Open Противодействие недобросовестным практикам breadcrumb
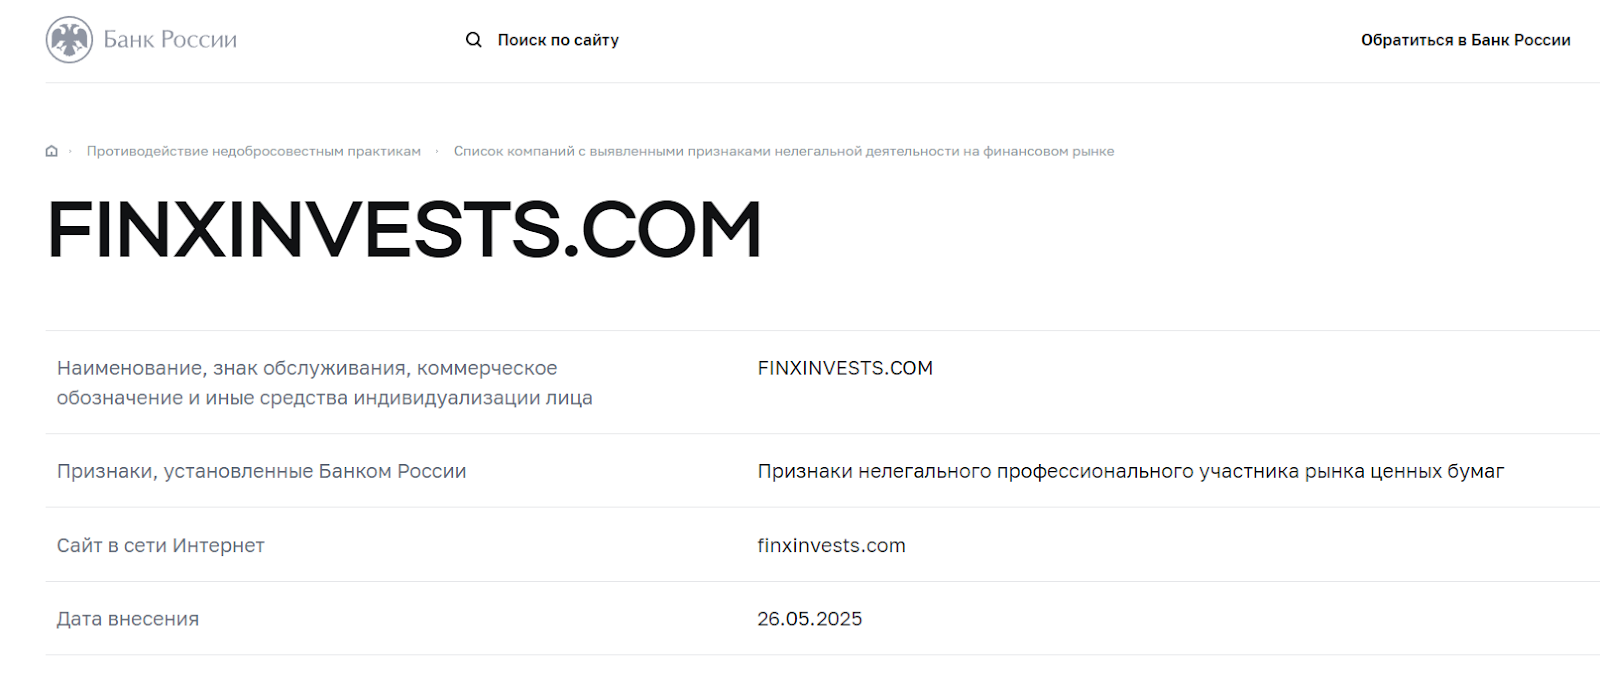 tap(254, 151)
